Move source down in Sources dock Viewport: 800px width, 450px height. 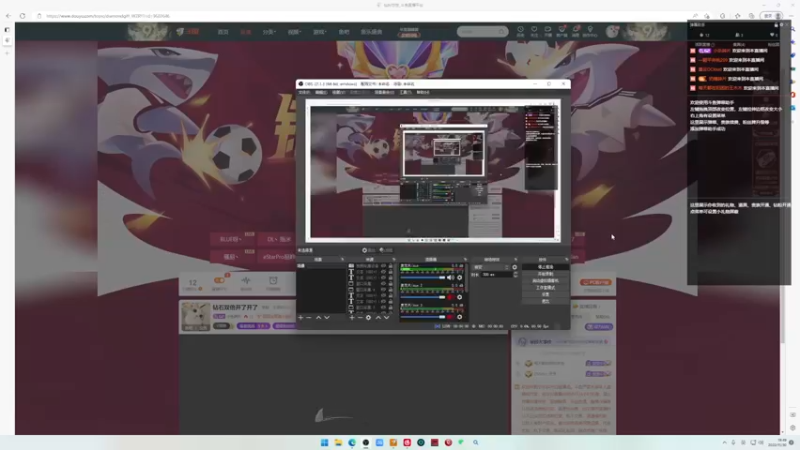pyautogui.click(x=387, y=317)
